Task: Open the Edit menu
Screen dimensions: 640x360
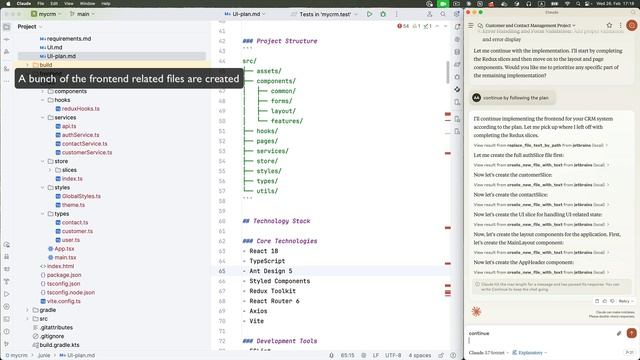Action: (54, 4)
